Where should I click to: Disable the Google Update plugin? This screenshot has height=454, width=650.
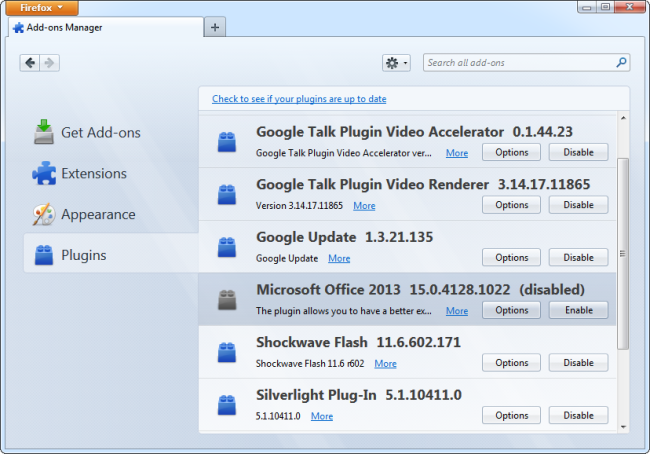[x=578, y=257]
